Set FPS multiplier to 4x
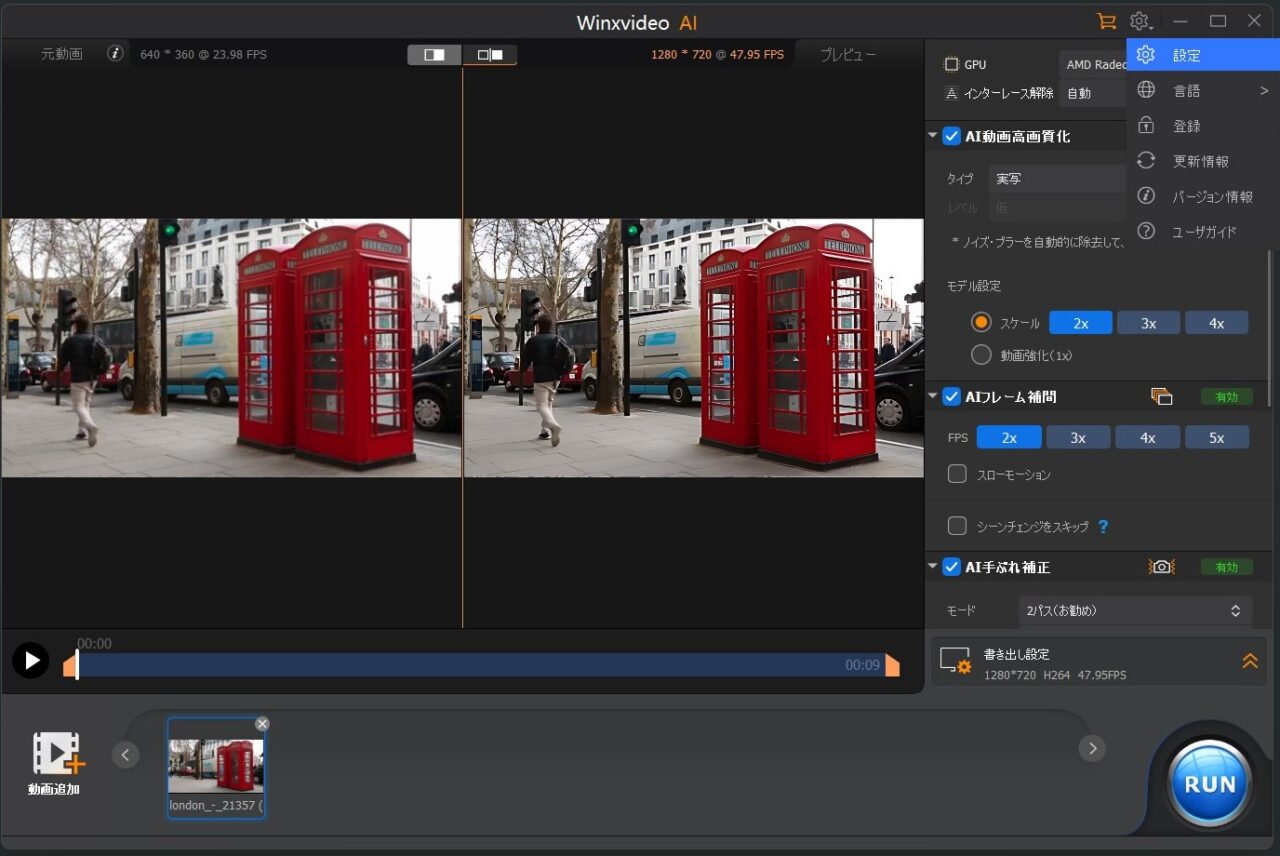The image size is (1280, 856). pyautogui.click(x=1147, y=437)
